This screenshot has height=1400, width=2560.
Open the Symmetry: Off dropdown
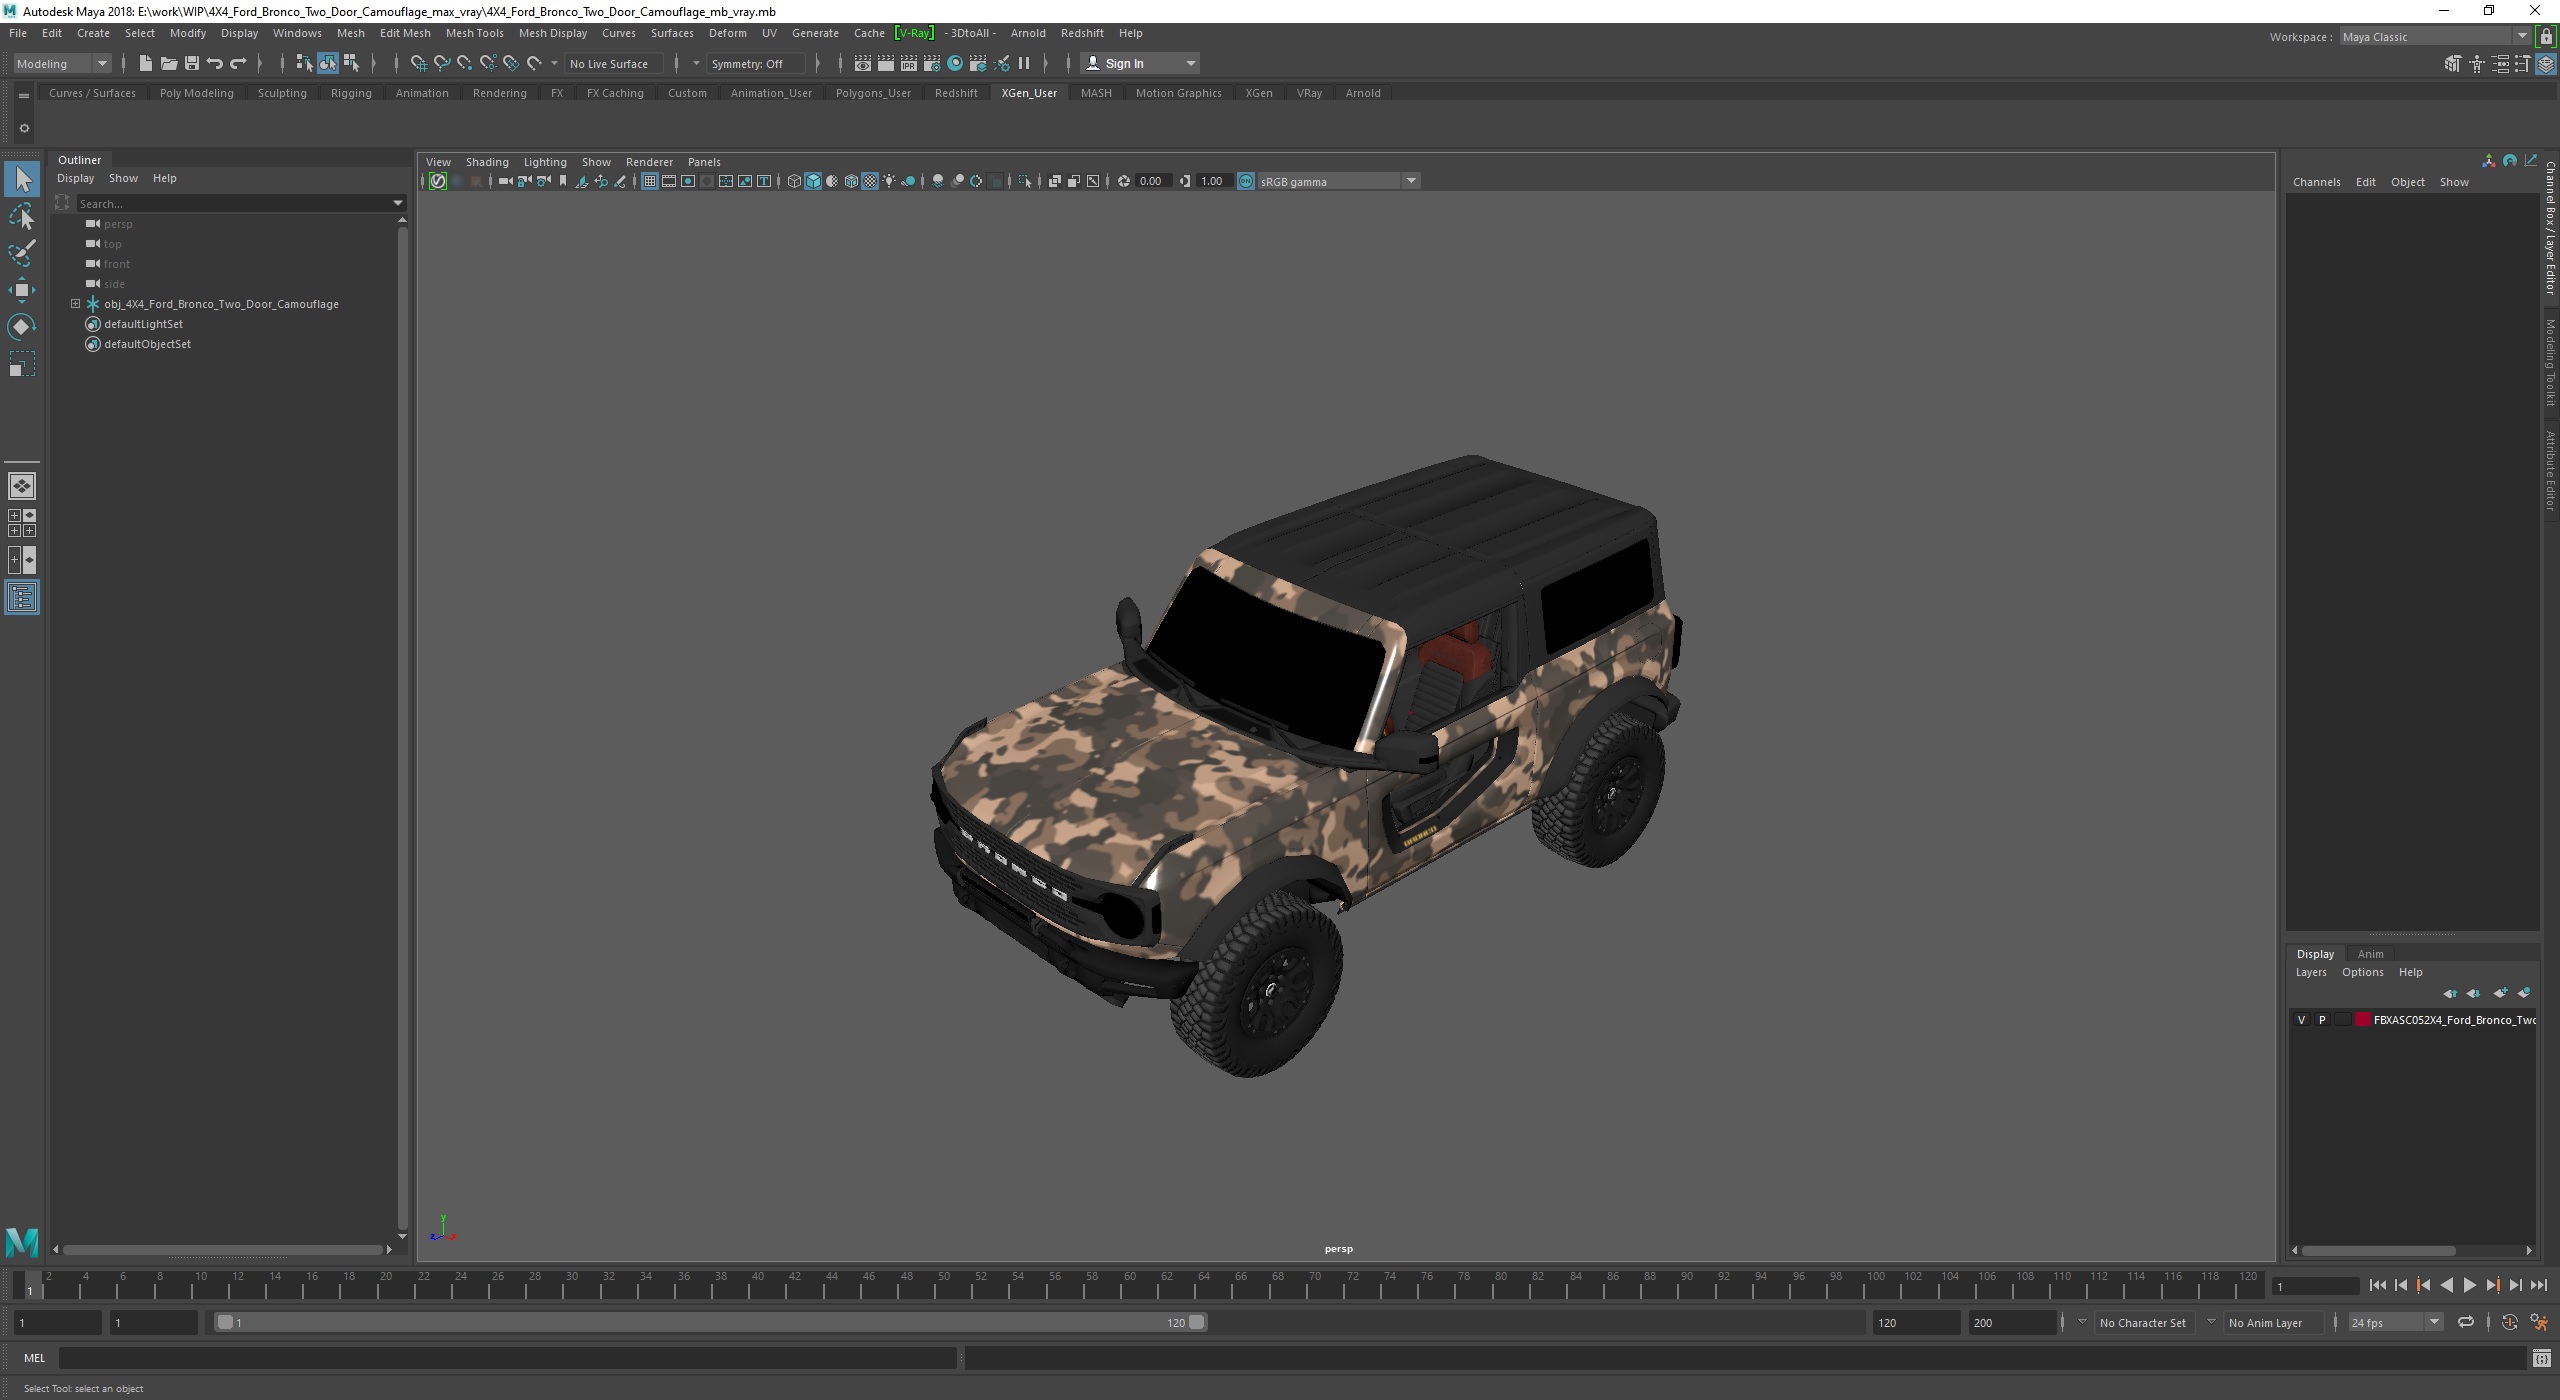(755, 64)
